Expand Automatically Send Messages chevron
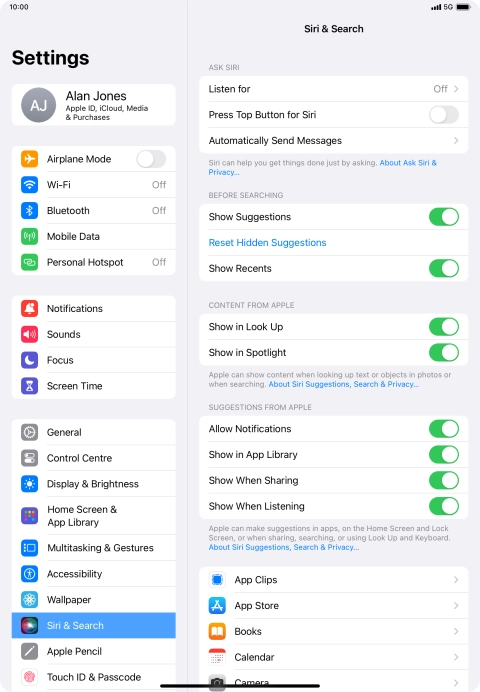Image resolution: width=480 pixels, height=692 pixels. [456, 141]
